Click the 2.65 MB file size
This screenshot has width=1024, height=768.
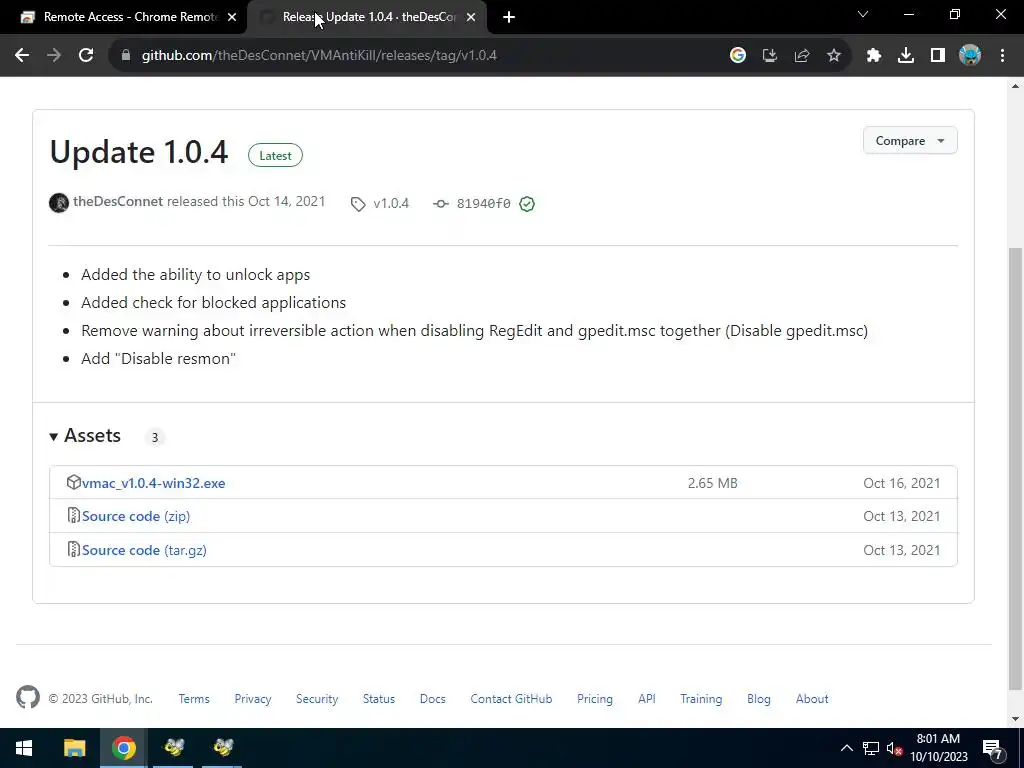712,483
